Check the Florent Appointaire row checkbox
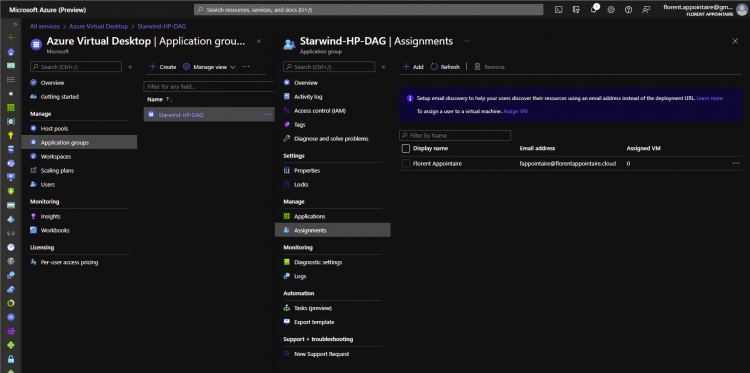 406,164
